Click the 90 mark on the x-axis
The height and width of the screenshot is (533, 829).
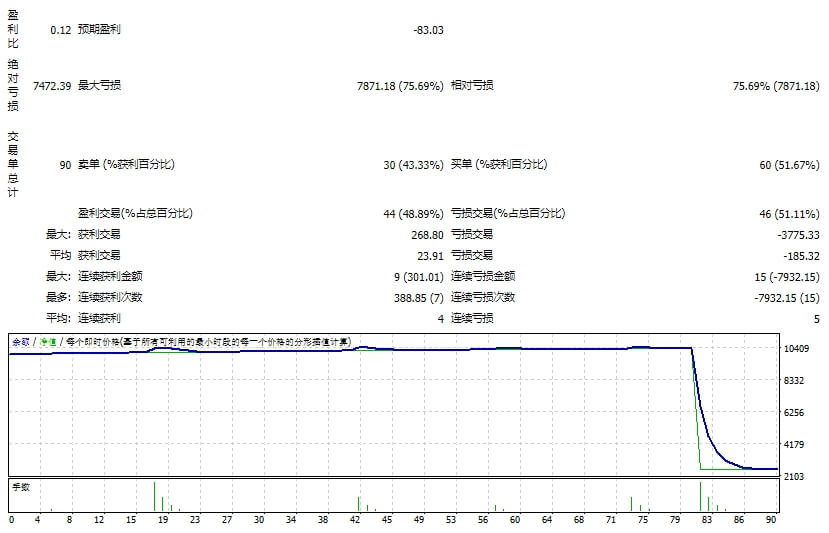[771, 520]
